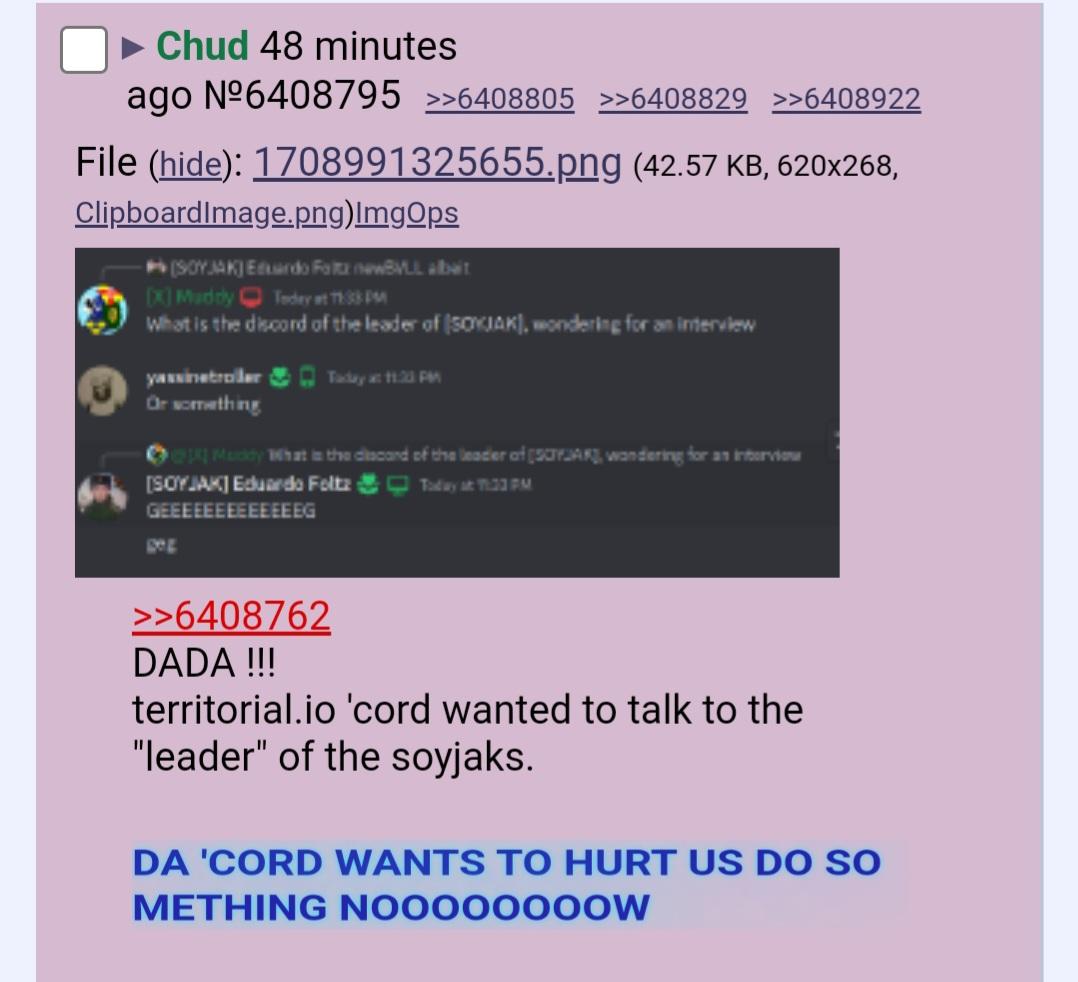The image size is (1078, 982).
Task: Open original filename ClipboardImage.png
Action: tap(210, 213)
